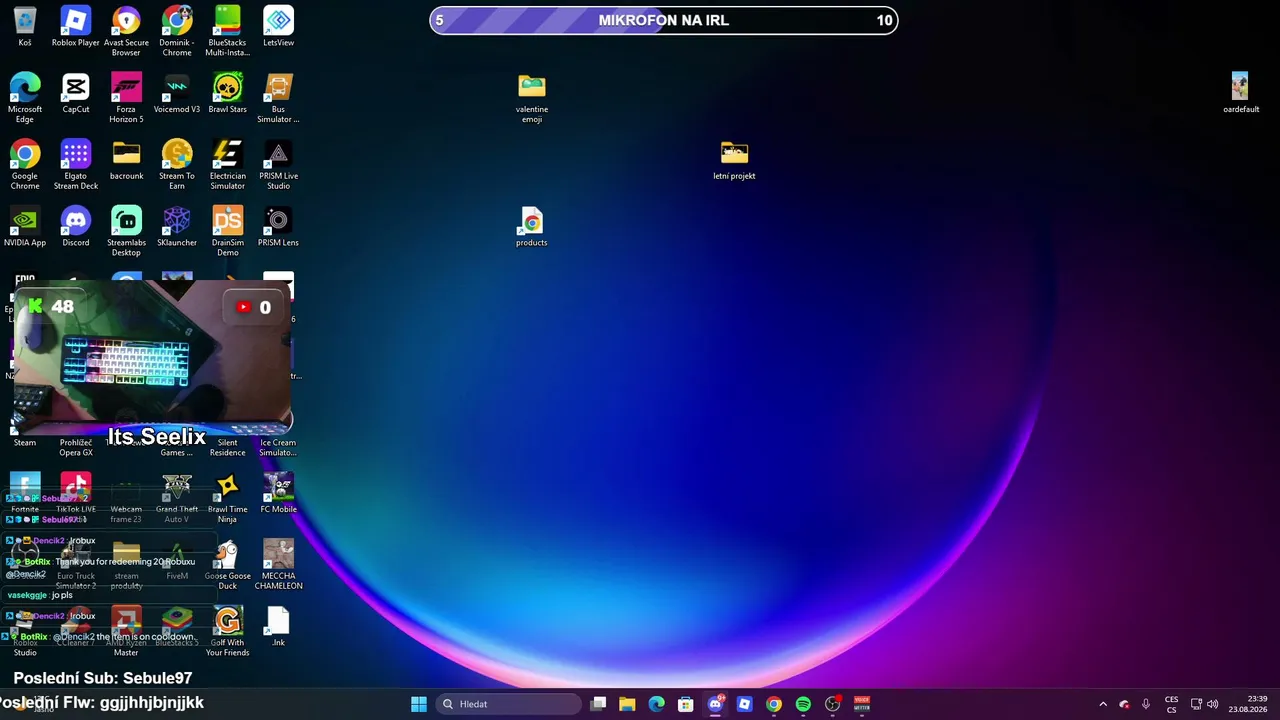Open Microsoft Store from the taskbar
1280x720 pixels.
(x=686, y=704)
